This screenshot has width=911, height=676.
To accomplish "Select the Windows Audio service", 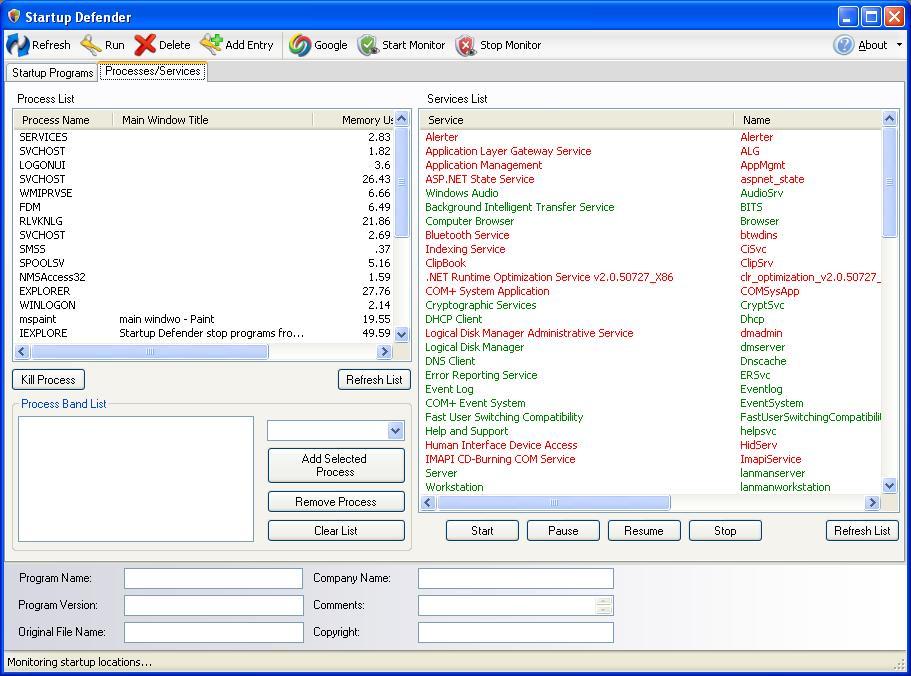I will click(651, 193).
